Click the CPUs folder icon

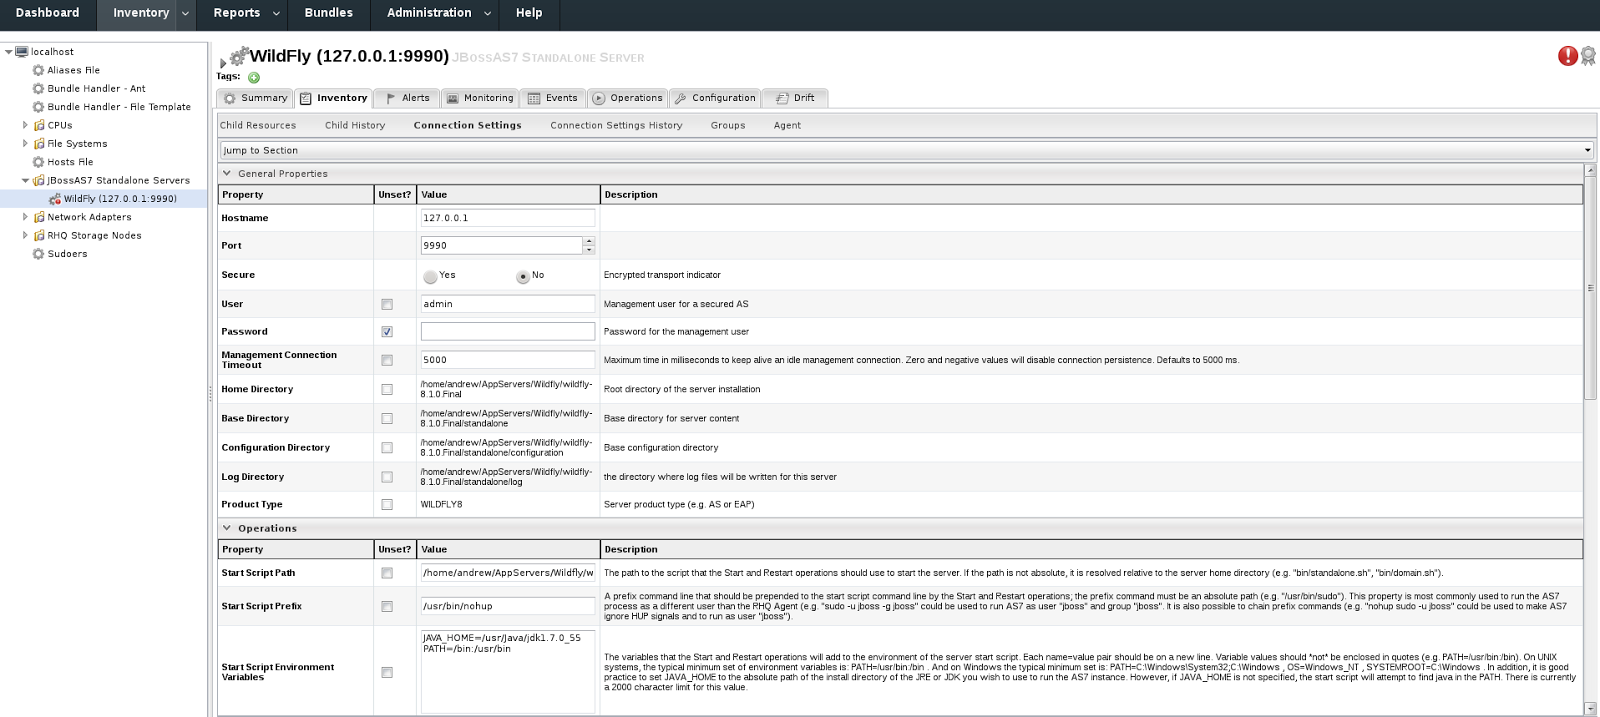point(39,125)
